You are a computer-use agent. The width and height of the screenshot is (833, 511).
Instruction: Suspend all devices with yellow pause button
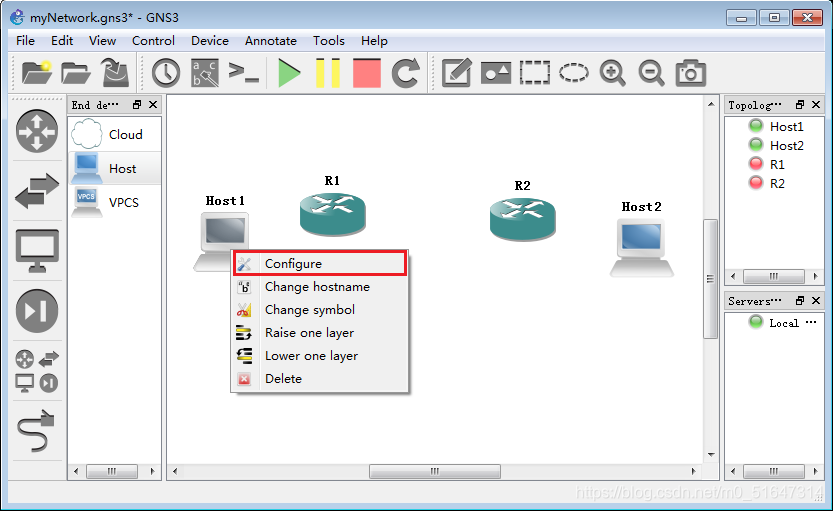[x=328, y=73]
